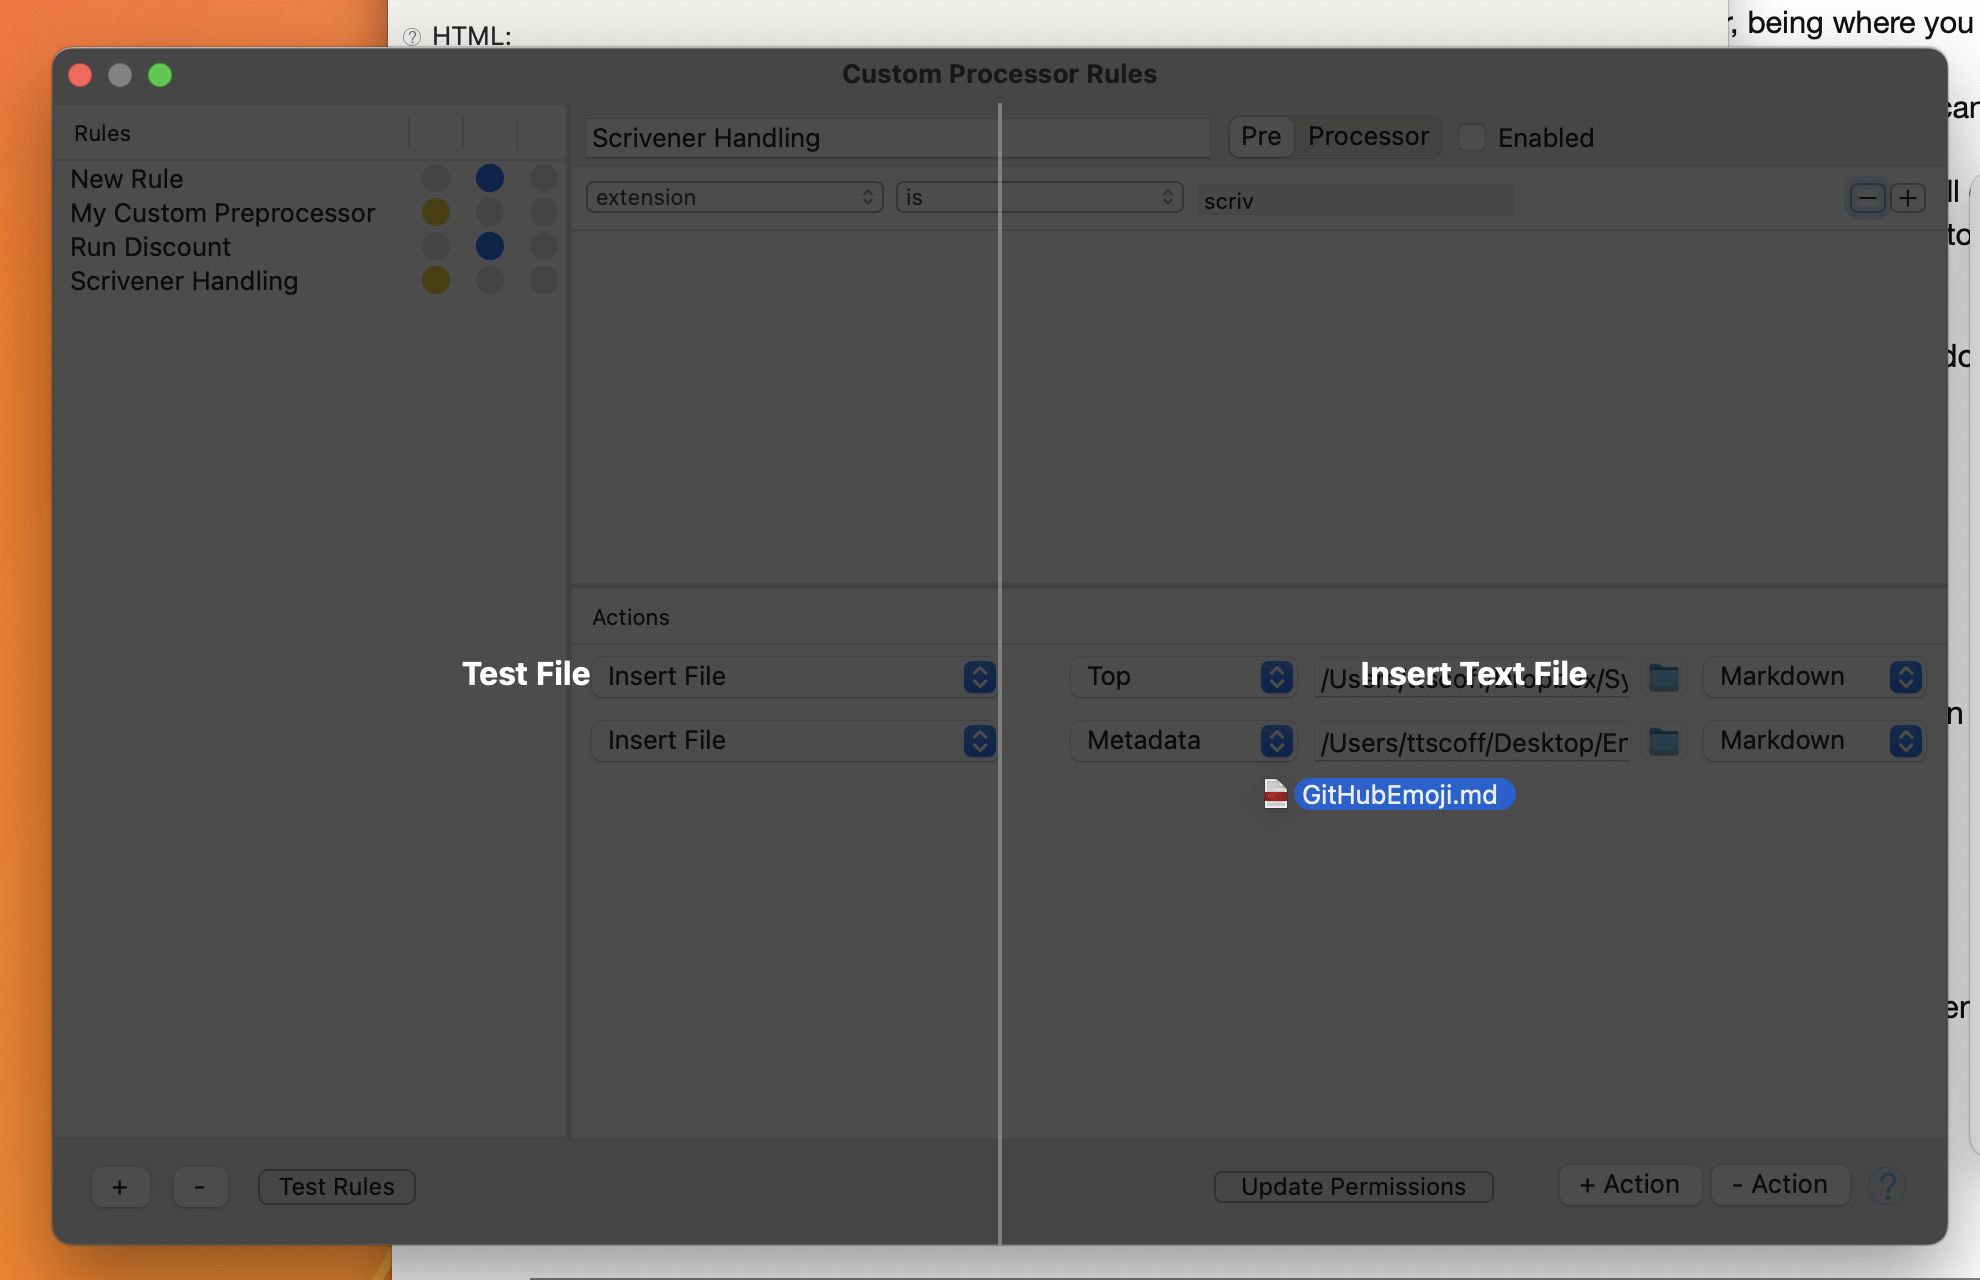The height and width of the screenshot is (1280, 1980).
Task: Open the "is" comparison dropdown
Action: pos(1038,197)
